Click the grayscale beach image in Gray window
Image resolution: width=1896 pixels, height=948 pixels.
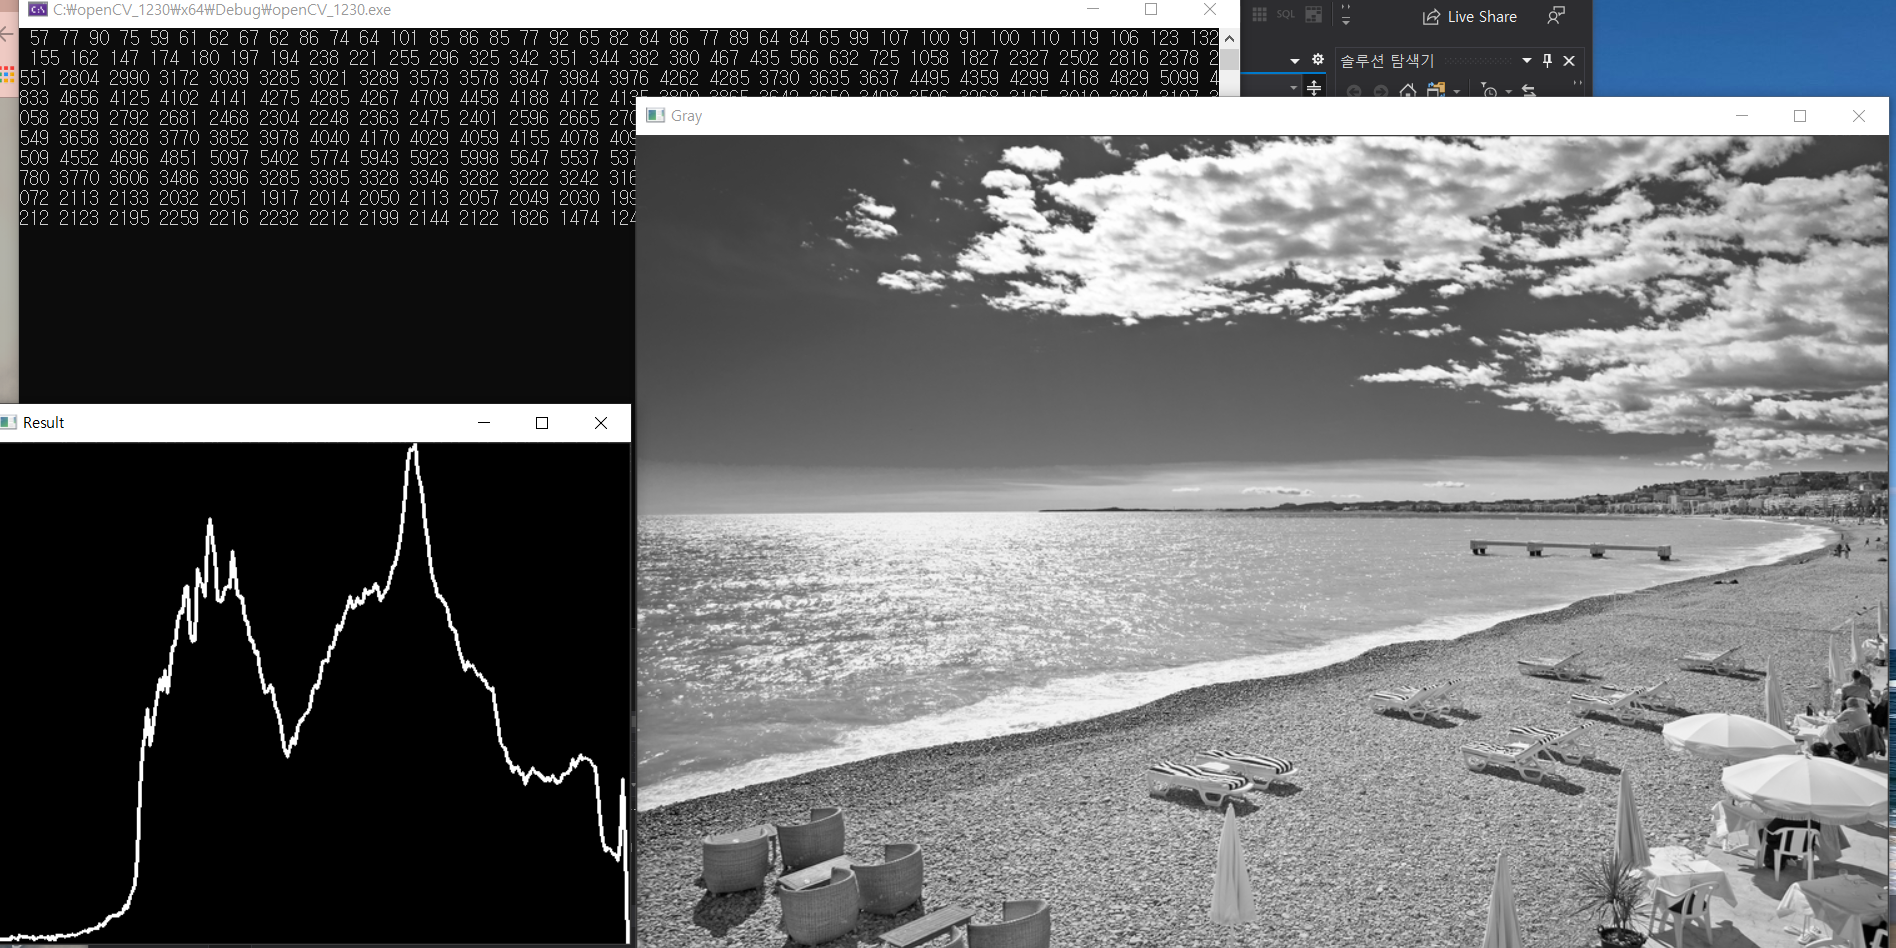coord(1262,541)
